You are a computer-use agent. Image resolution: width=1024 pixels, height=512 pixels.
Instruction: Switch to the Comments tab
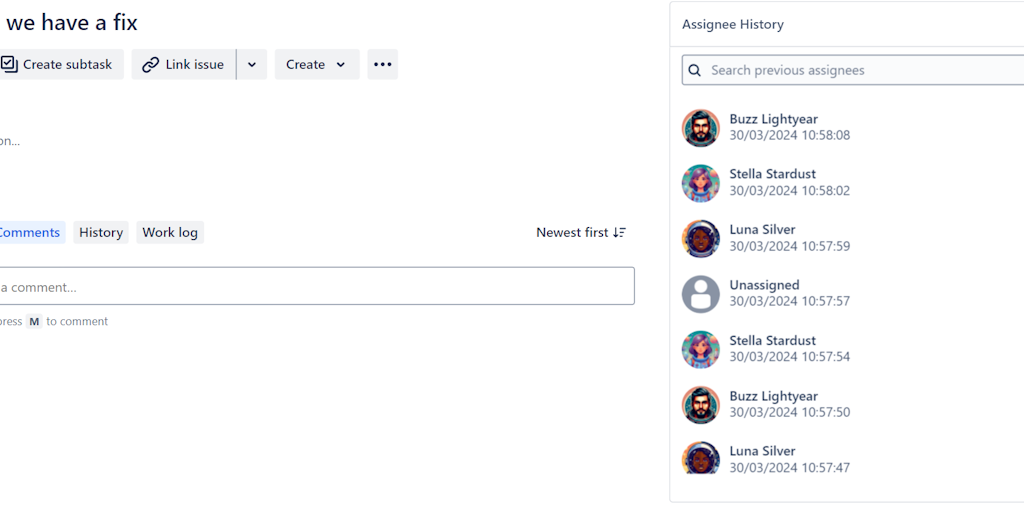click(x=30, y=232)
